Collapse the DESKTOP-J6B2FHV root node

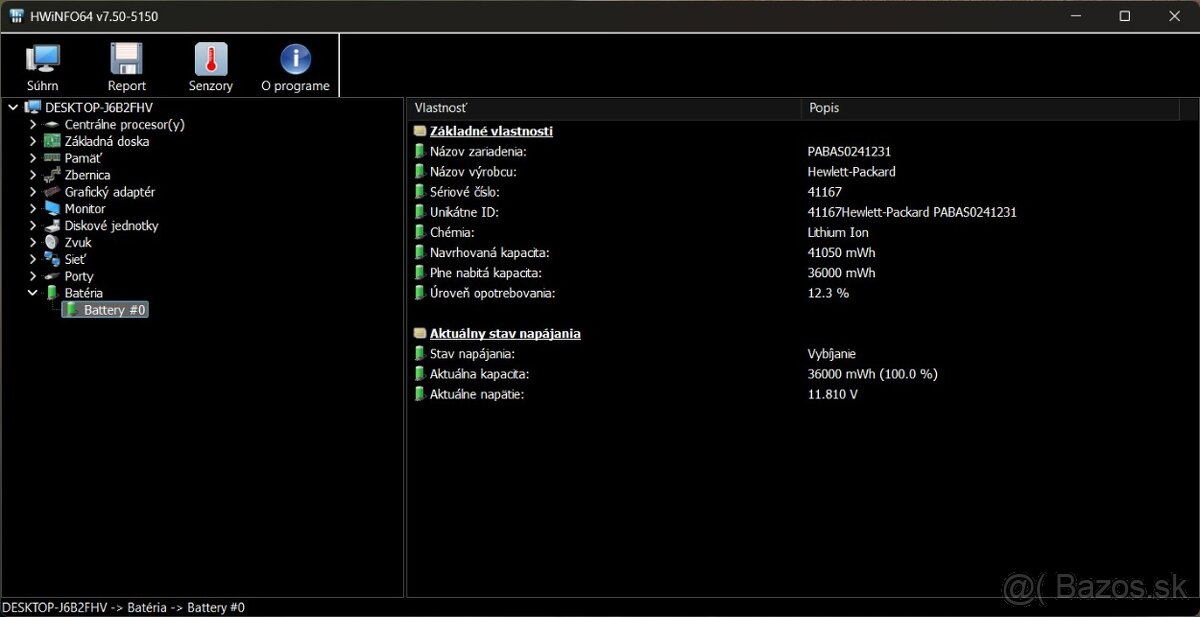[12, 107]
